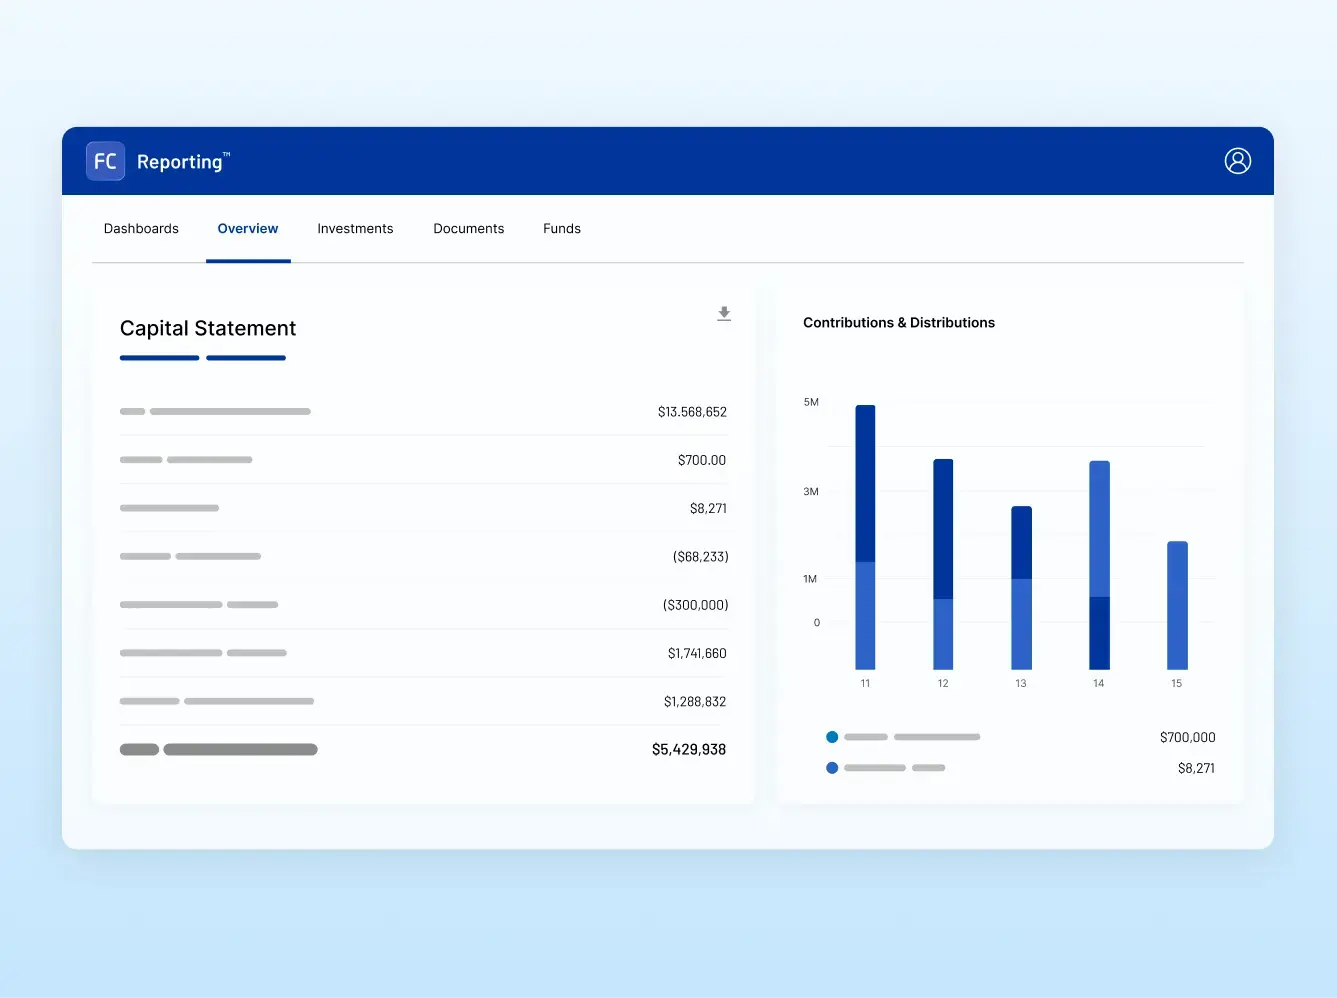
Task: Click the light-blue bar above label 15
Action: coord(1176,605)
